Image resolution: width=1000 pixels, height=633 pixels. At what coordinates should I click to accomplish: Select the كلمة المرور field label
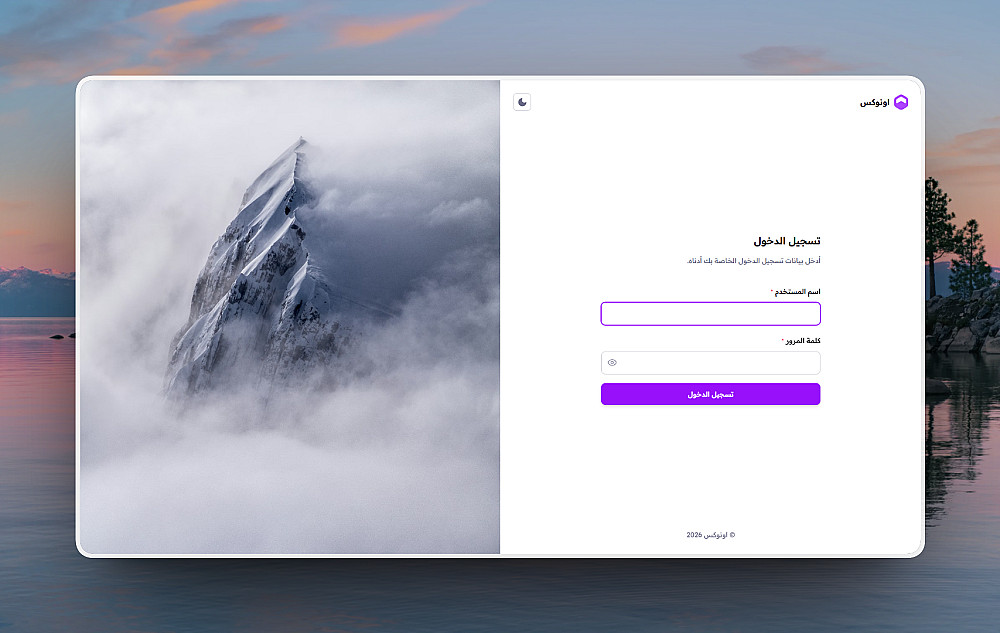click(803, 340)
